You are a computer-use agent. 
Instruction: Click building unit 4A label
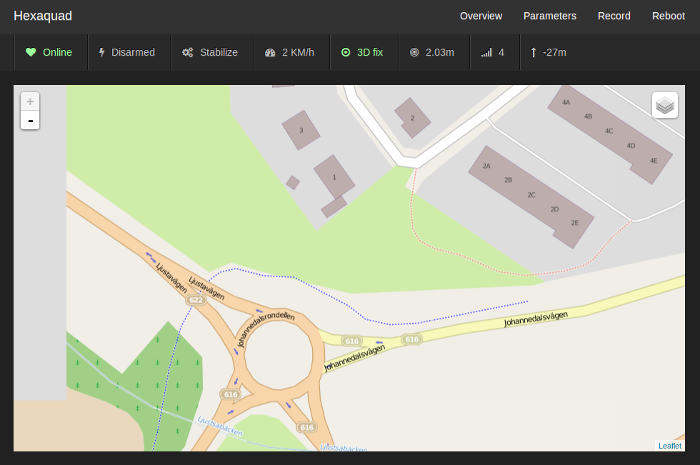[x=566, y=102]
